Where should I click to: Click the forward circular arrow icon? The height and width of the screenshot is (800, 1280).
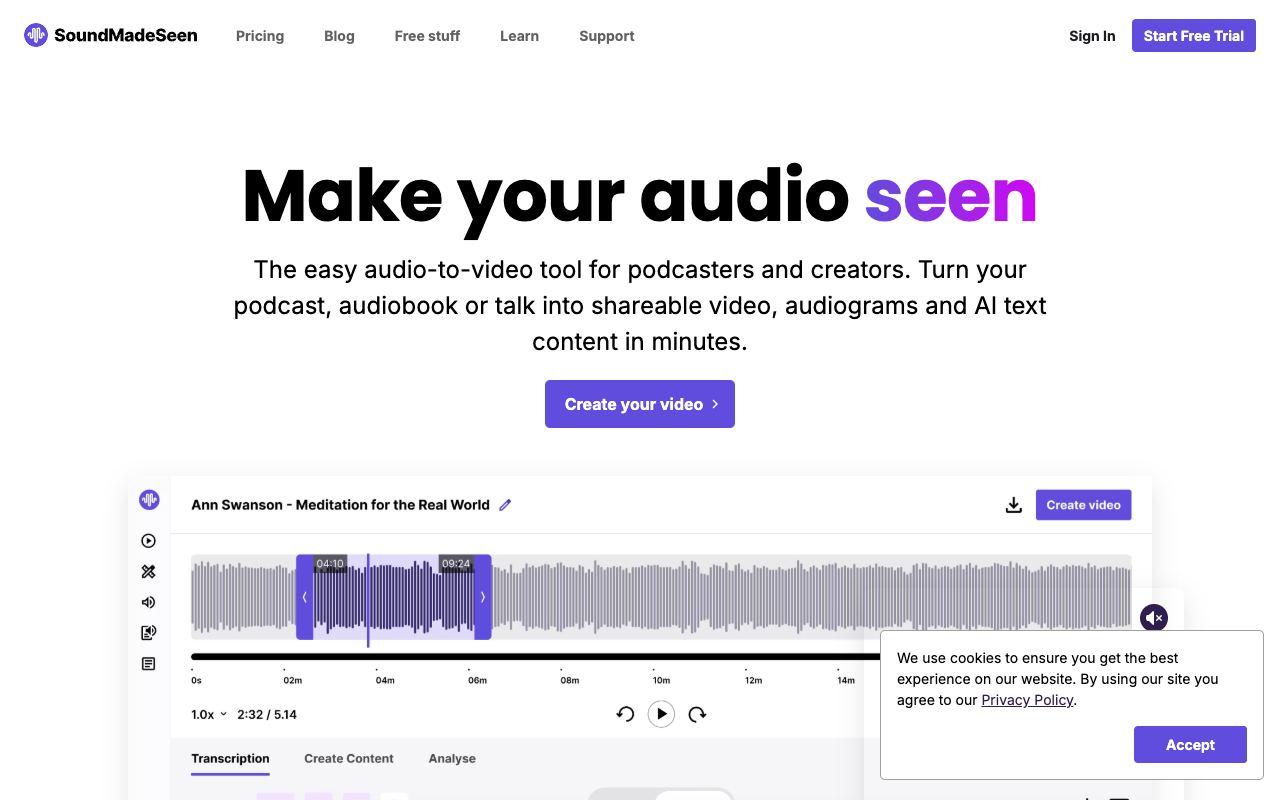tap(698, 714)
